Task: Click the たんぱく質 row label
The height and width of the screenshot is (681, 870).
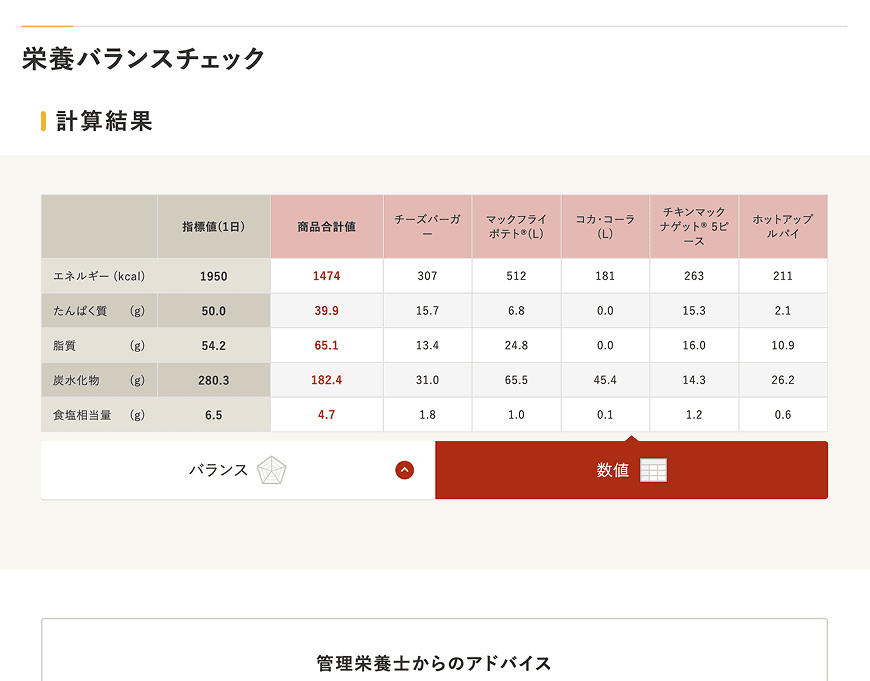Action: (99, 311)
